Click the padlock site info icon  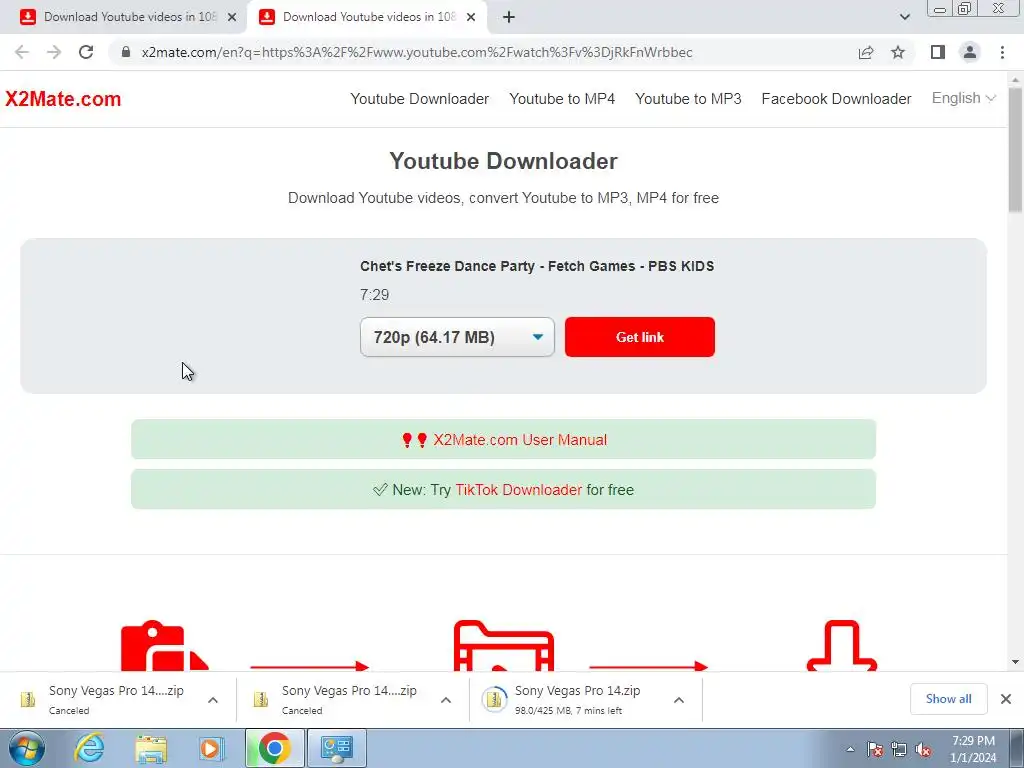click(x=126, y=52)
